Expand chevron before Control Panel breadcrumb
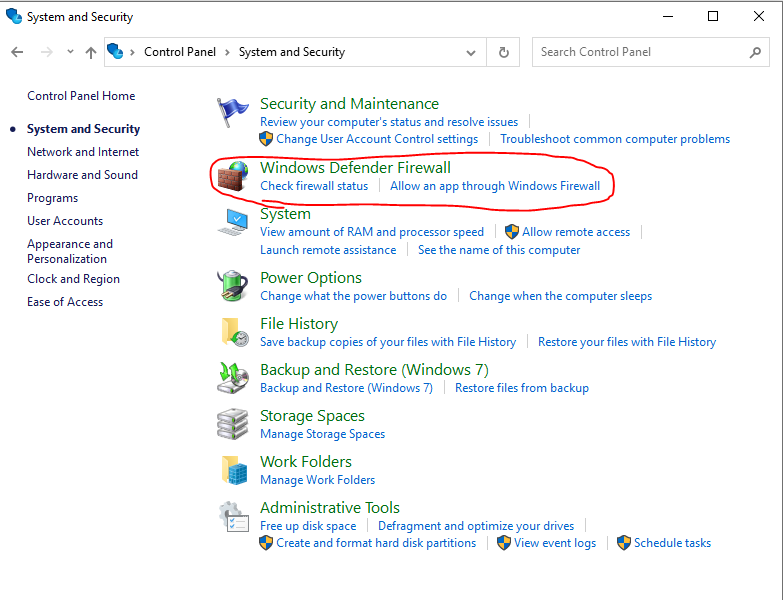This screenshot has height=600, width=783. 132,52
